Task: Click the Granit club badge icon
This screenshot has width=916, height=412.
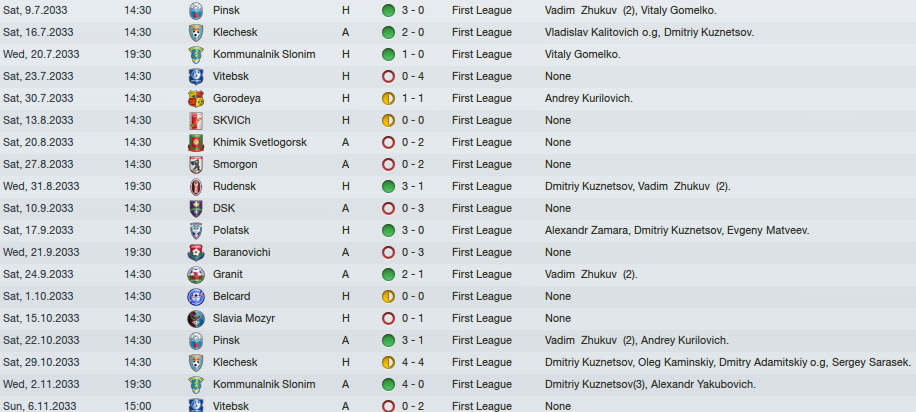Action: click(196, 275)
